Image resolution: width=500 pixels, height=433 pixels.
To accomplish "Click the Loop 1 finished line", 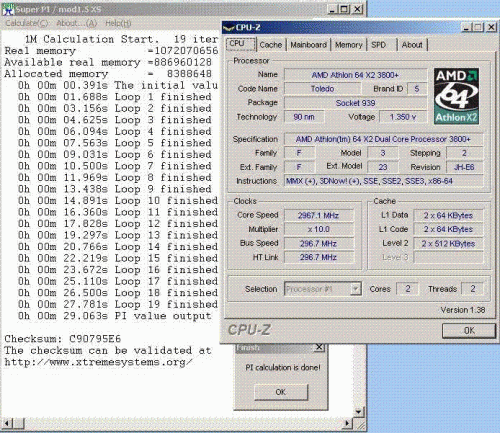I will 114,97.
